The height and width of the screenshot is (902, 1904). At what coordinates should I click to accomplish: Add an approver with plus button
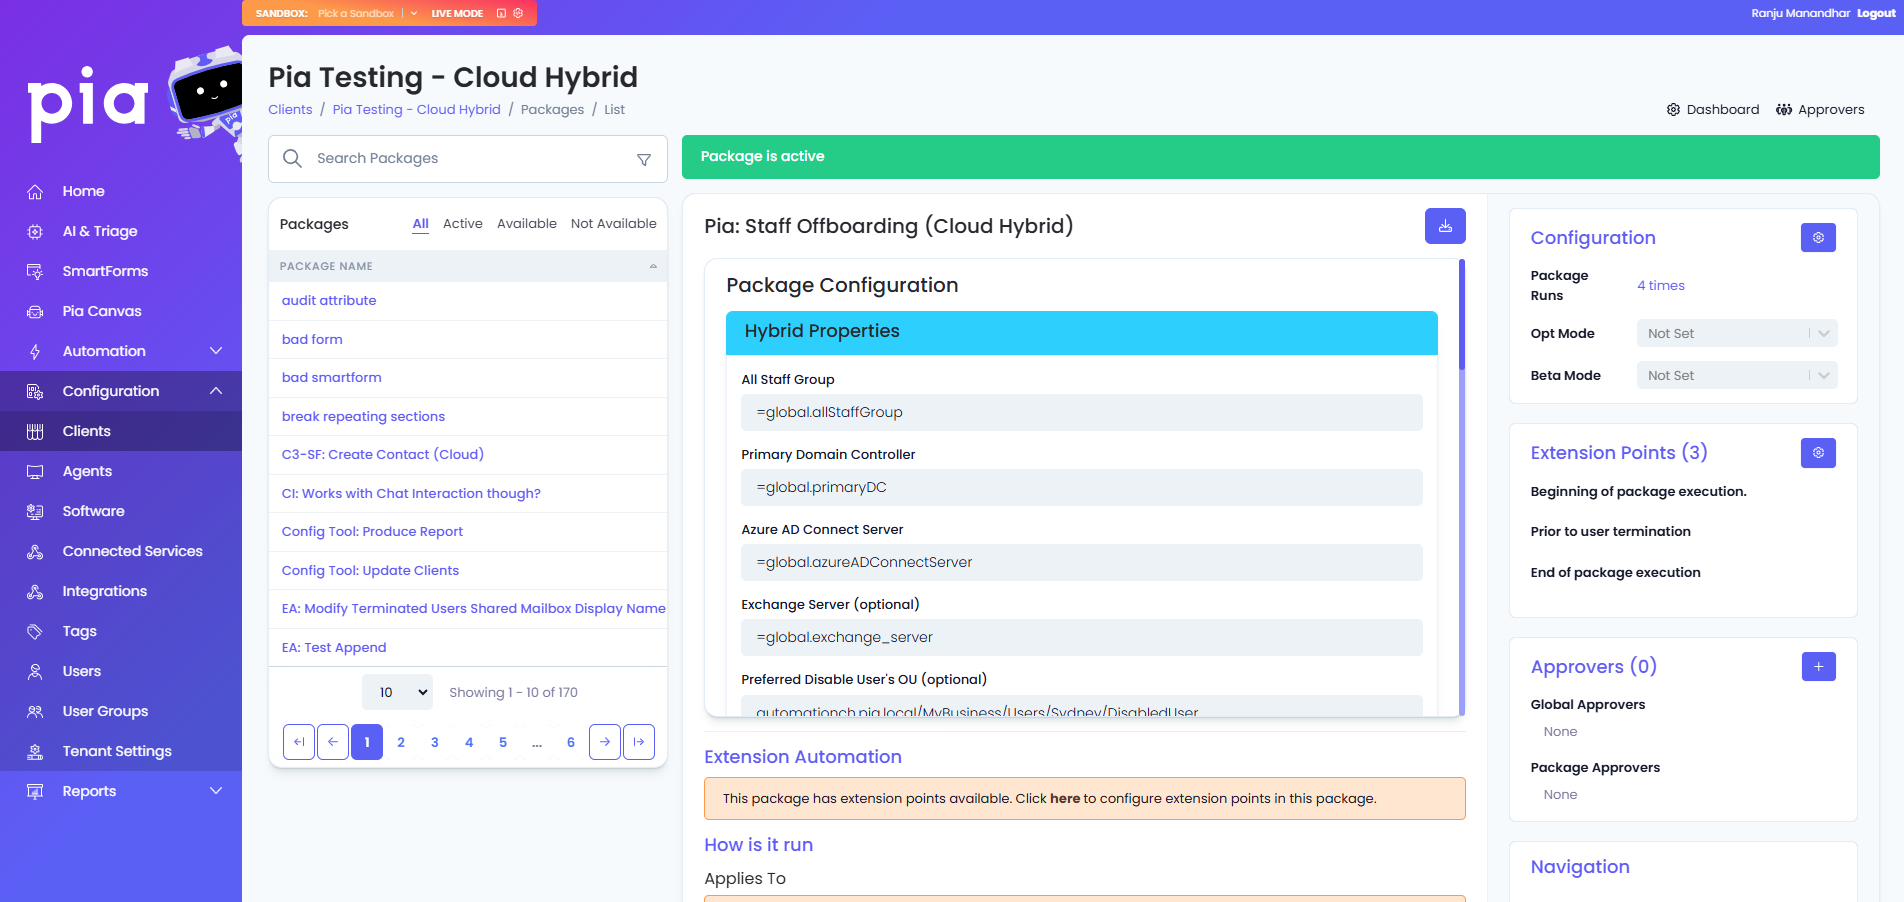(1818, 666)
